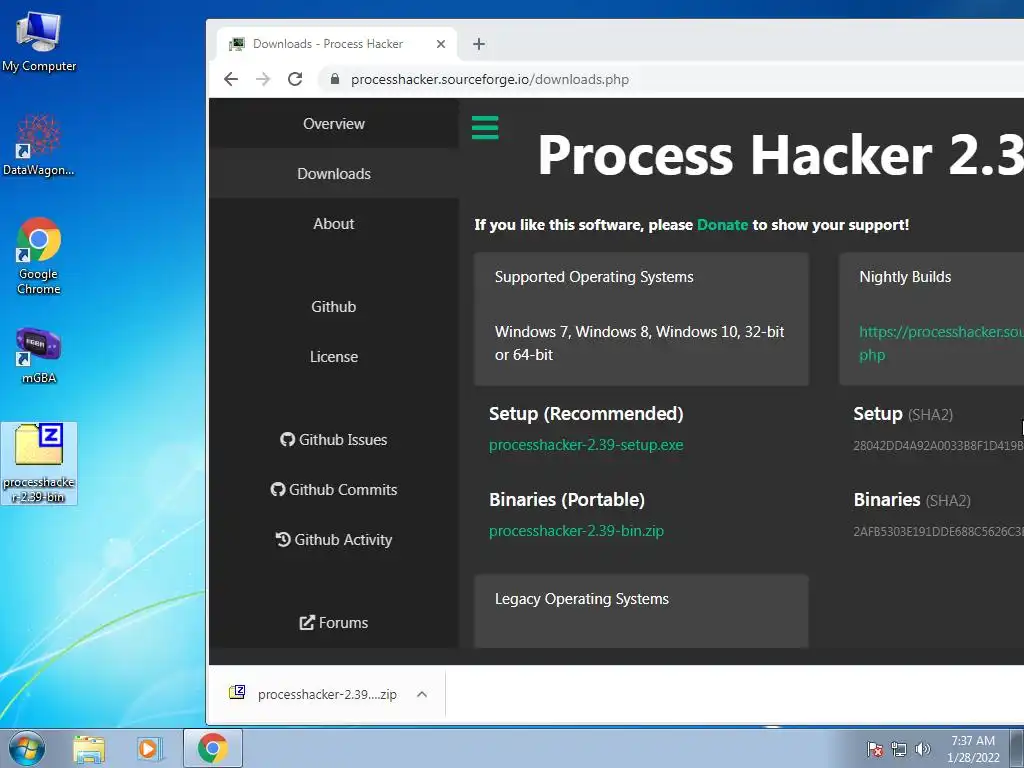Viewport: 1024px width, 768px height.
Task: Click the Binaries SHA2 hash starting 2AFB5303
Action: tap(938, 532)
